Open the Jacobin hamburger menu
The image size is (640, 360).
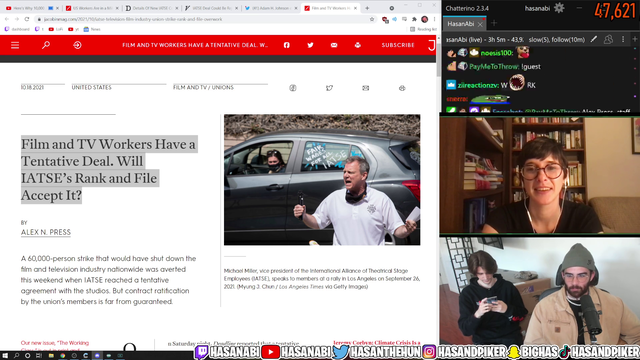15,45
